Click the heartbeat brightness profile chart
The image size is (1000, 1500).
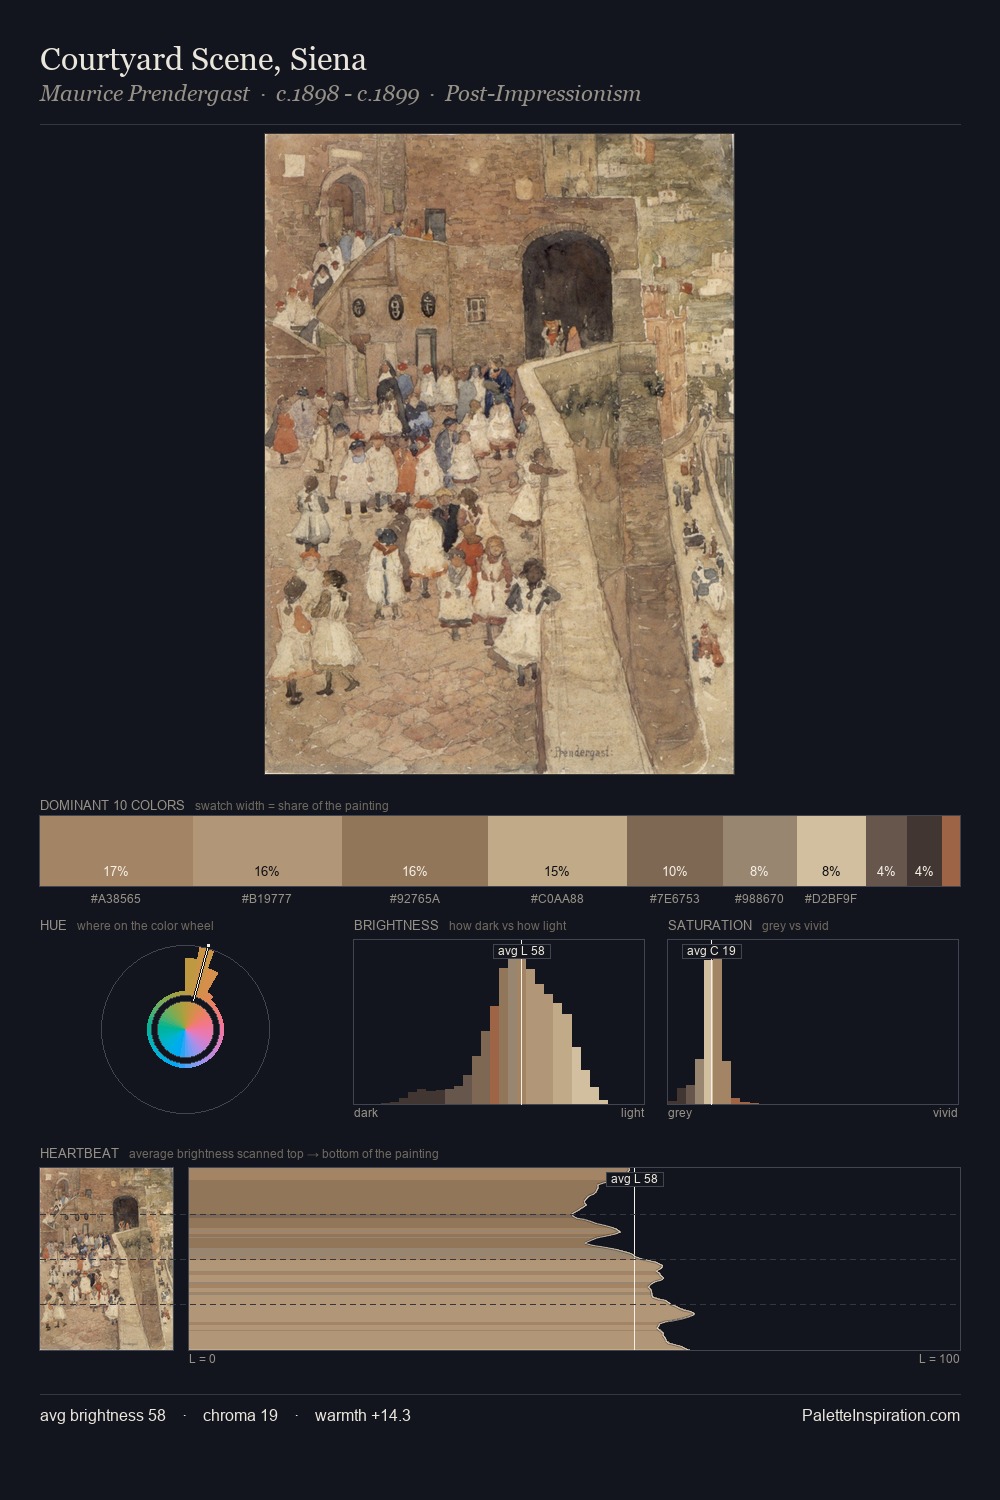[574, 1259]
